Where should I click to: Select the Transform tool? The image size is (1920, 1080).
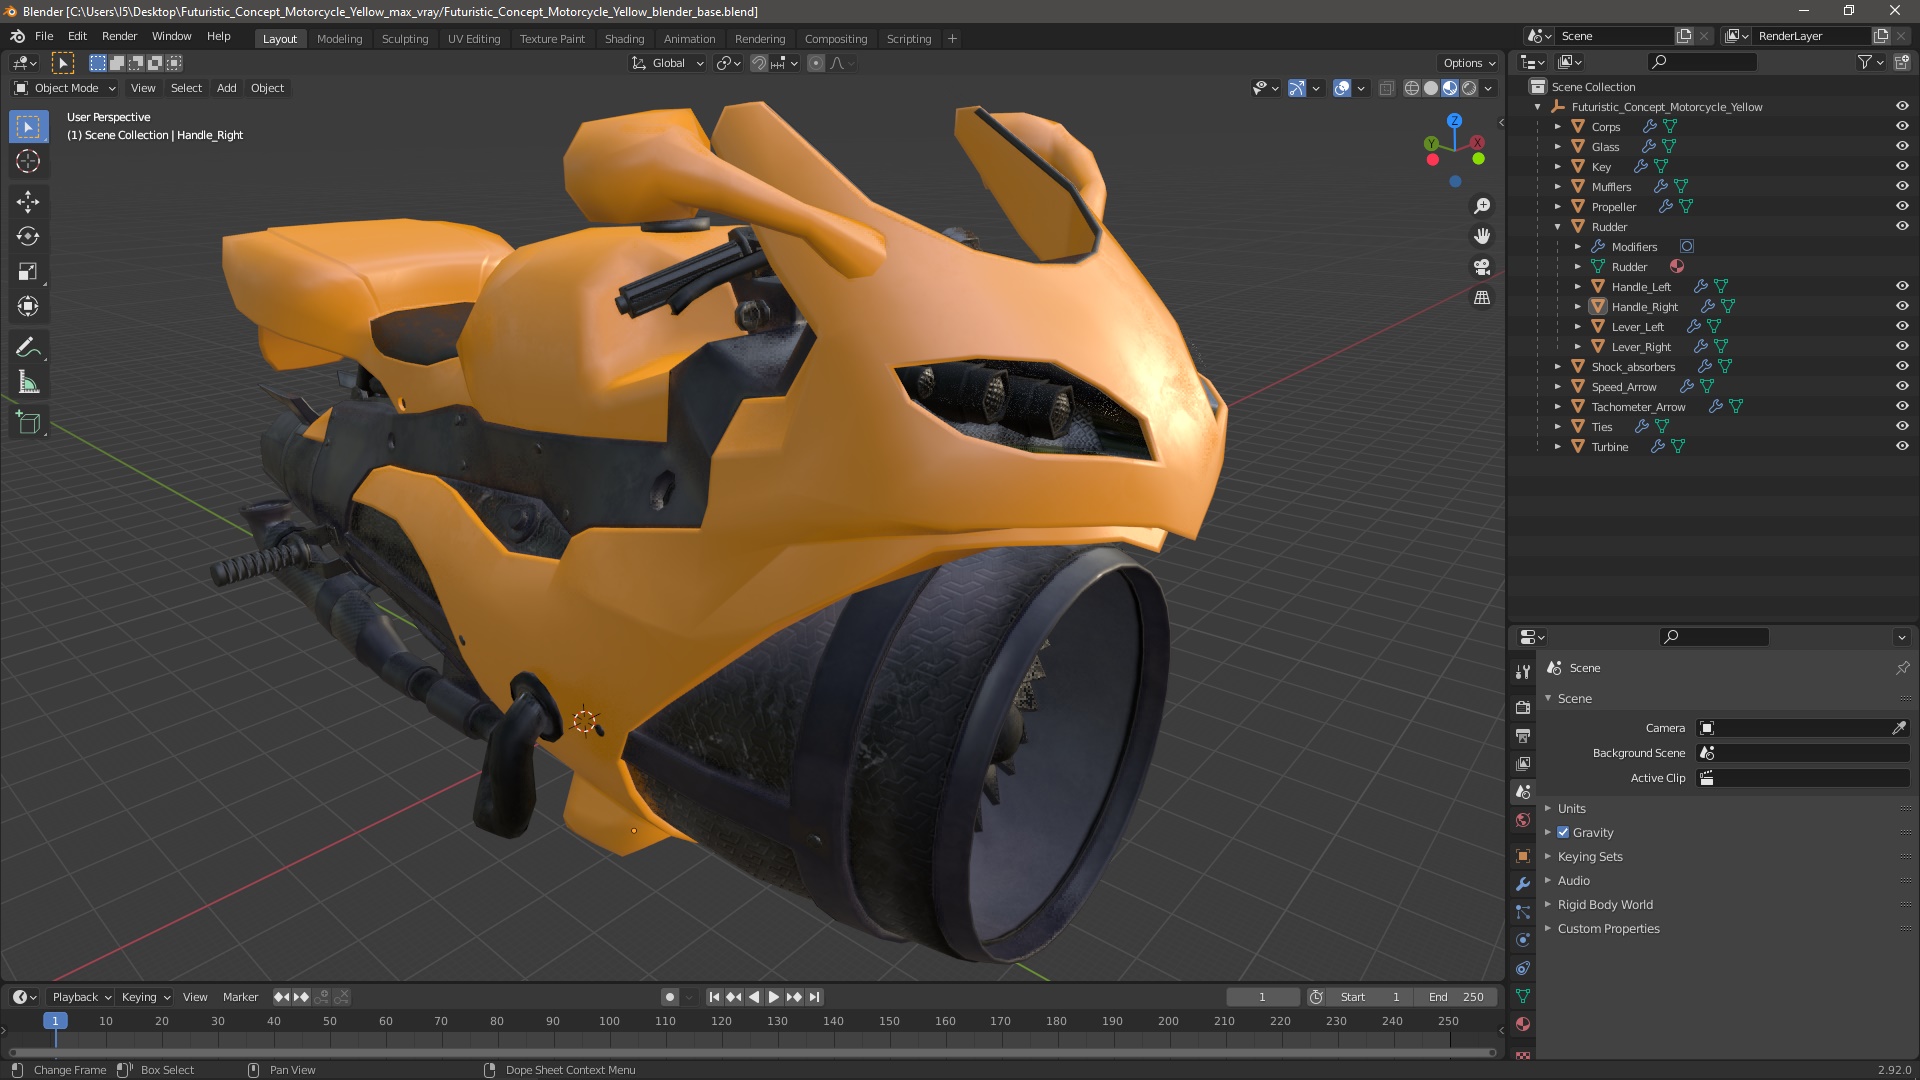pos(28,306)
